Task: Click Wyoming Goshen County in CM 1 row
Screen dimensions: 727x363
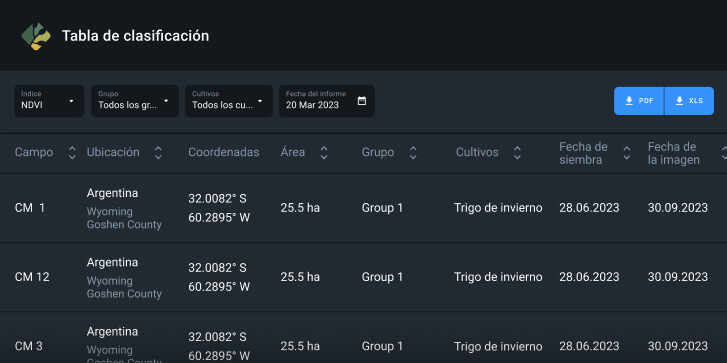Action: point(124,218)
